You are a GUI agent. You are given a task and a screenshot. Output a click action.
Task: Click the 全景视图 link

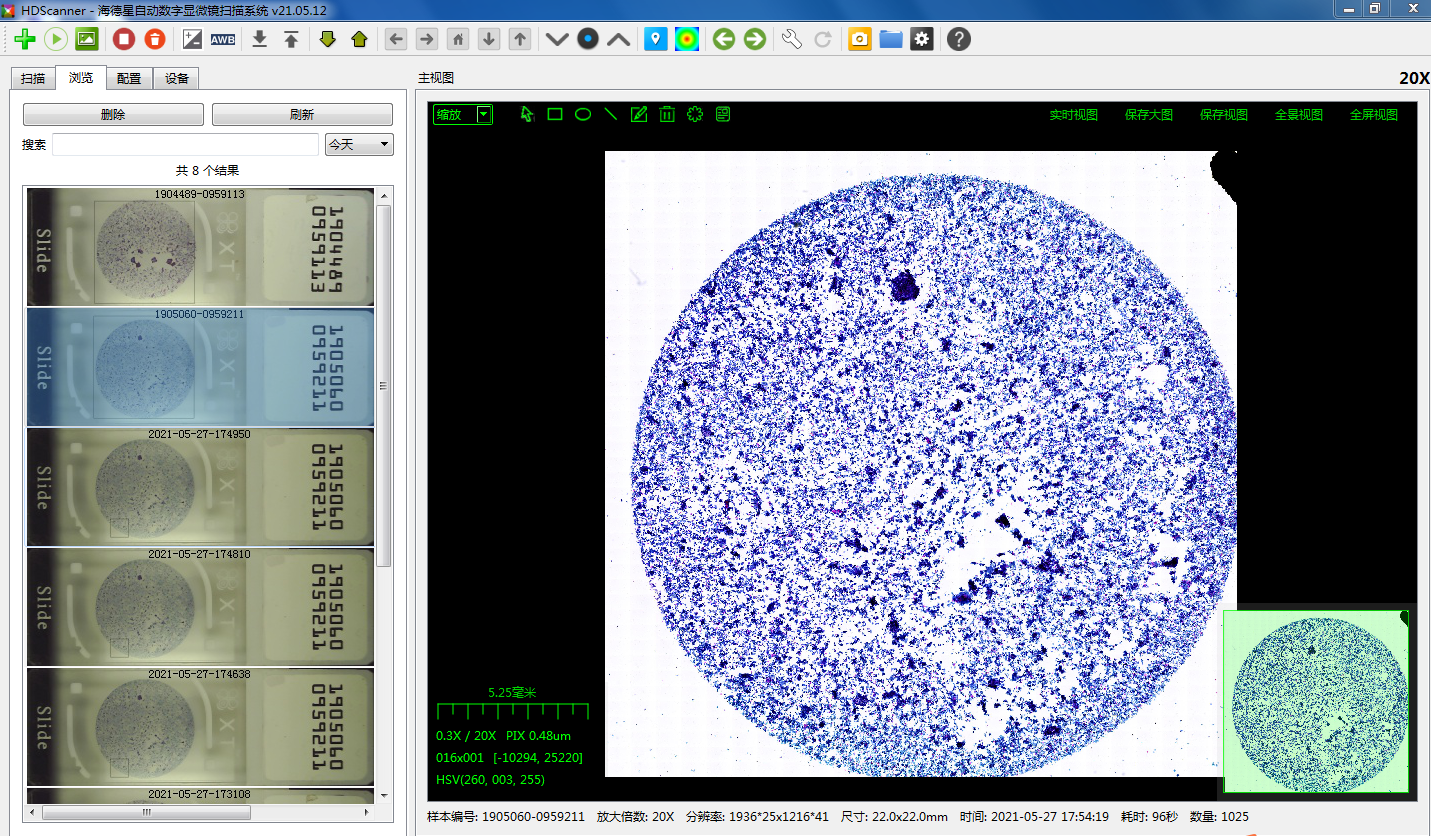1299,115
